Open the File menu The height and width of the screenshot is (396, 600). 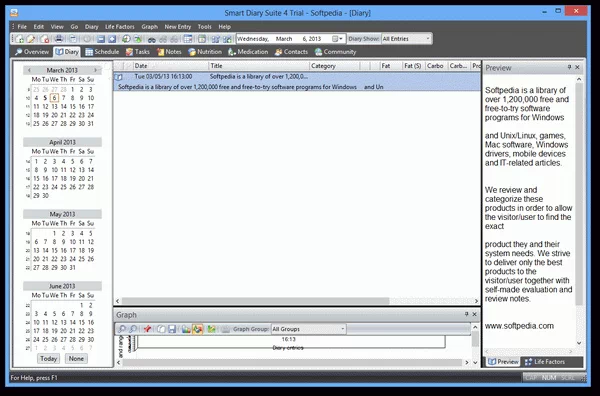pyautogui.click(x=22, y=27)
